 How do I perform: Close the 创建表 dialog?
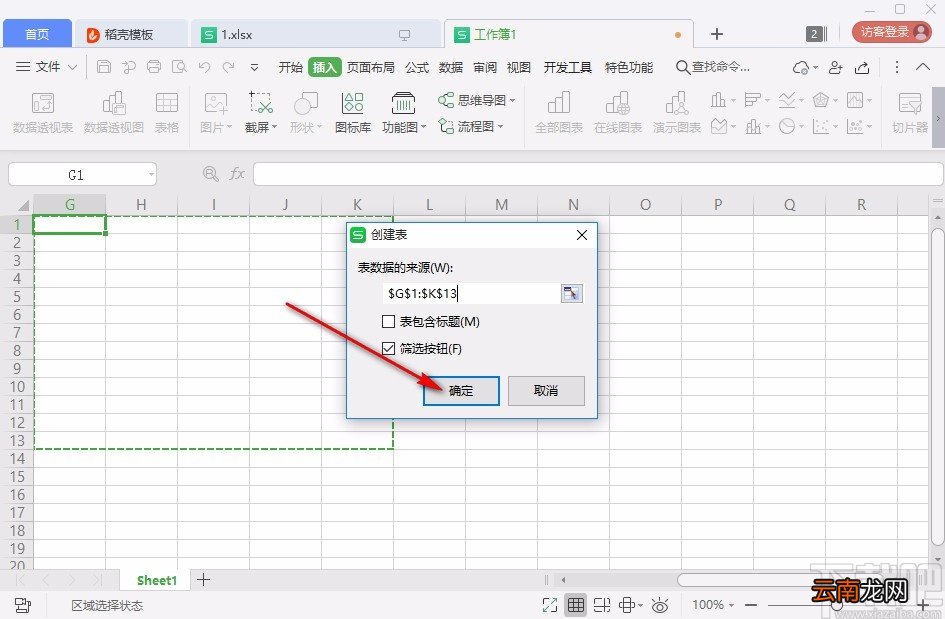click(582, 235)
